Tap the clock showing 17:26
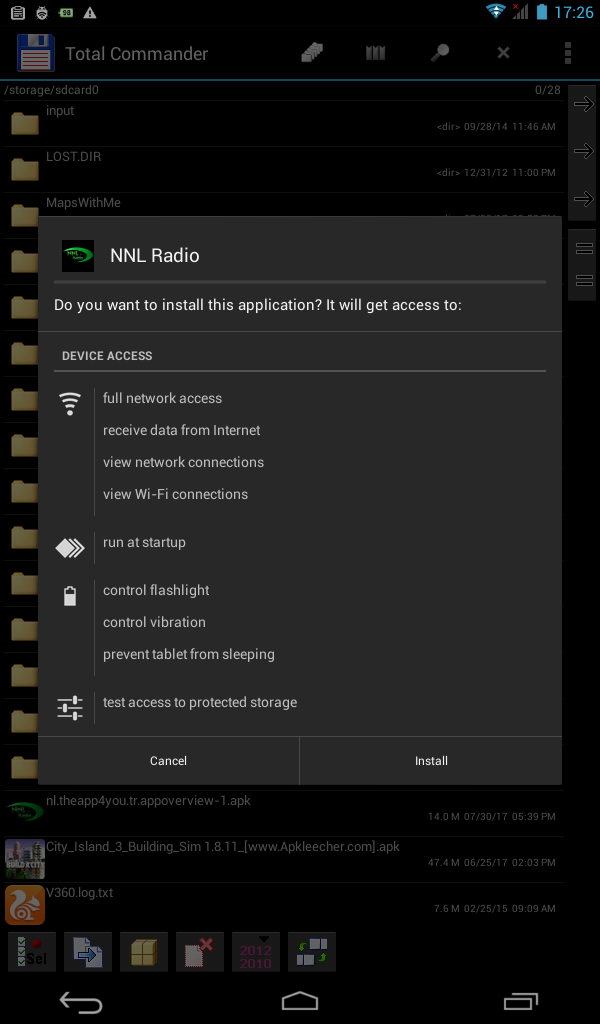This screenshot has height=1024, width=600. click(x=573, y=12)
